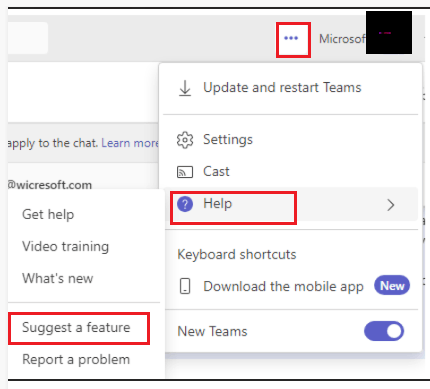Turn off the New Teams toggle
The width and height of the screenshot is (430, 389).
tap(384, 331)
